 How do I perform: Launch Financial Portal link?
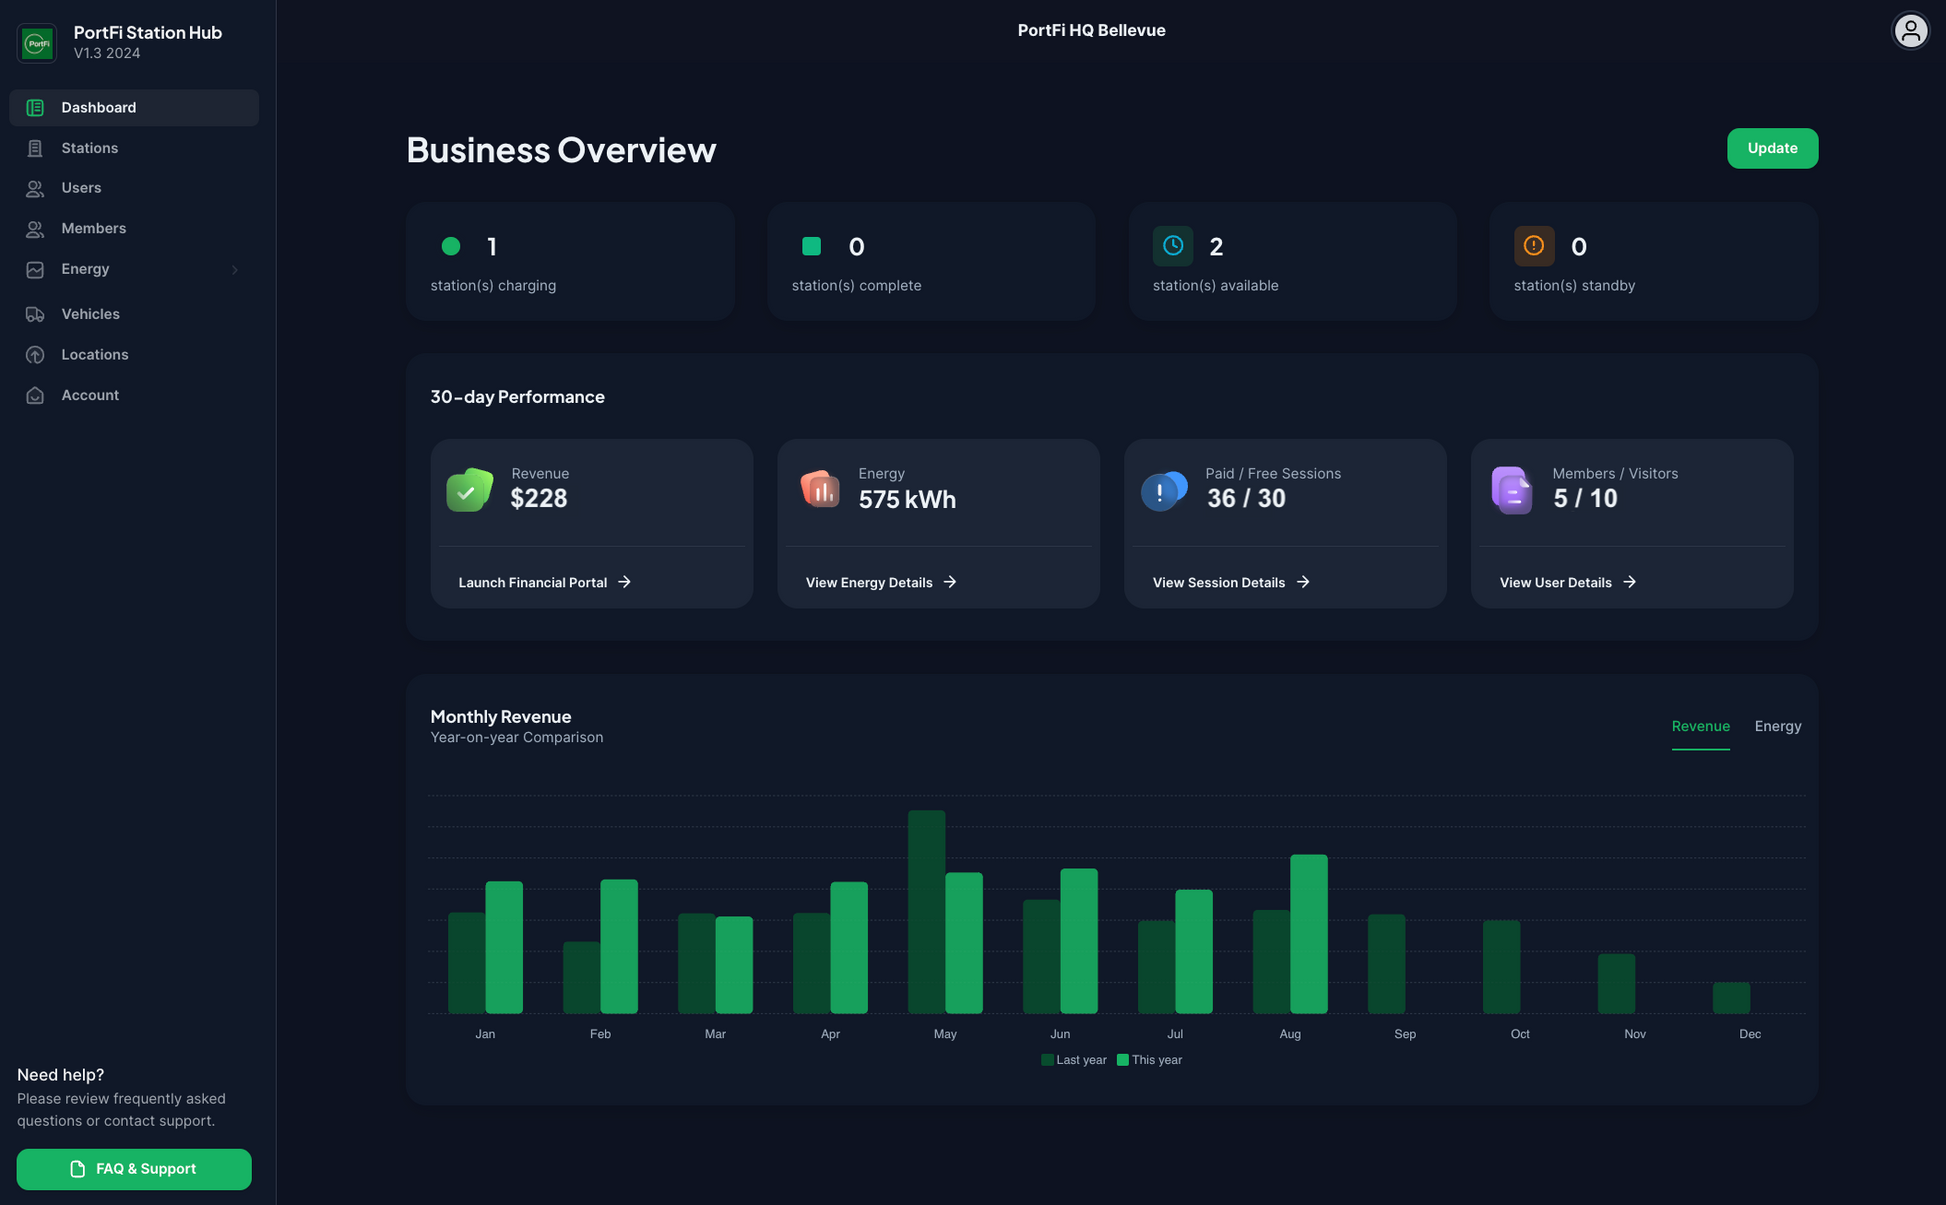click(x=544, y=582)
